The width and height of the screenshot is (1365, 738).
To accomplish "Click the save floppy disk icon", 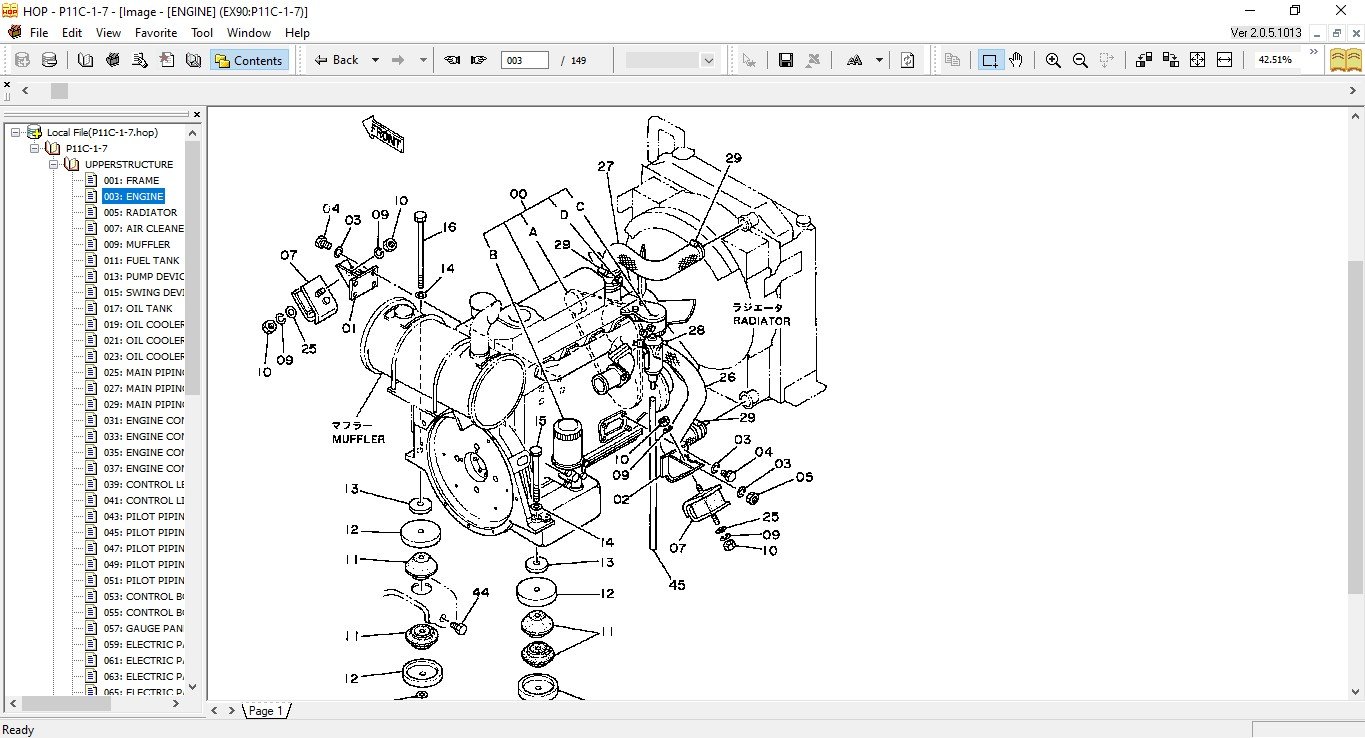I will [785, 60].
